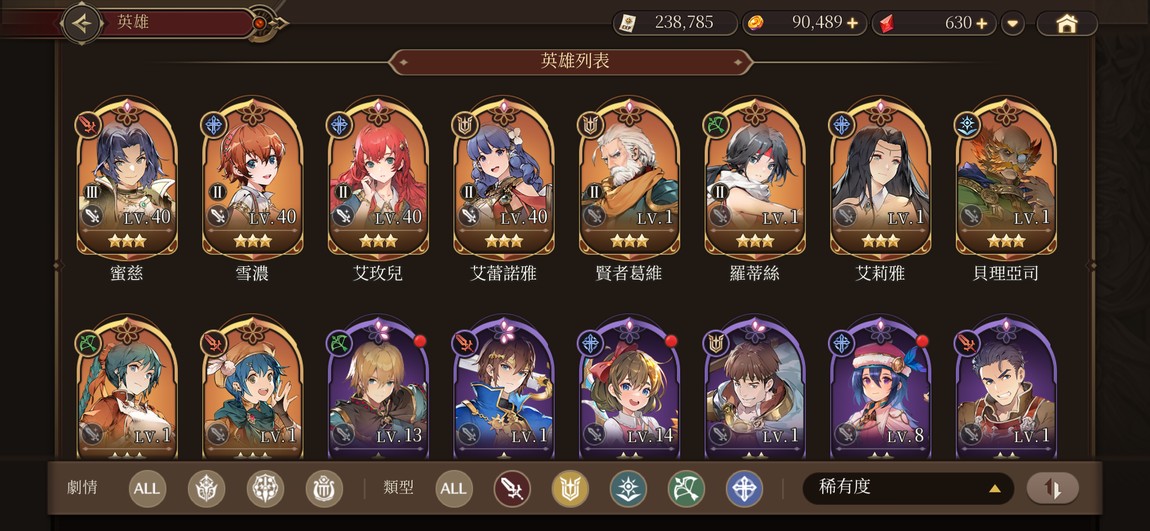Screen dimensions: 1150x531
Task: Select the bow class filter icon
Action: [686, 489]
